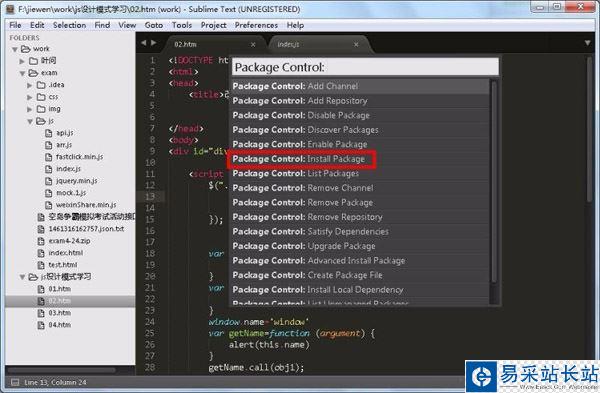Open 04.htm in sidebar
600x393 pixels.
click(x=59, y=325)
